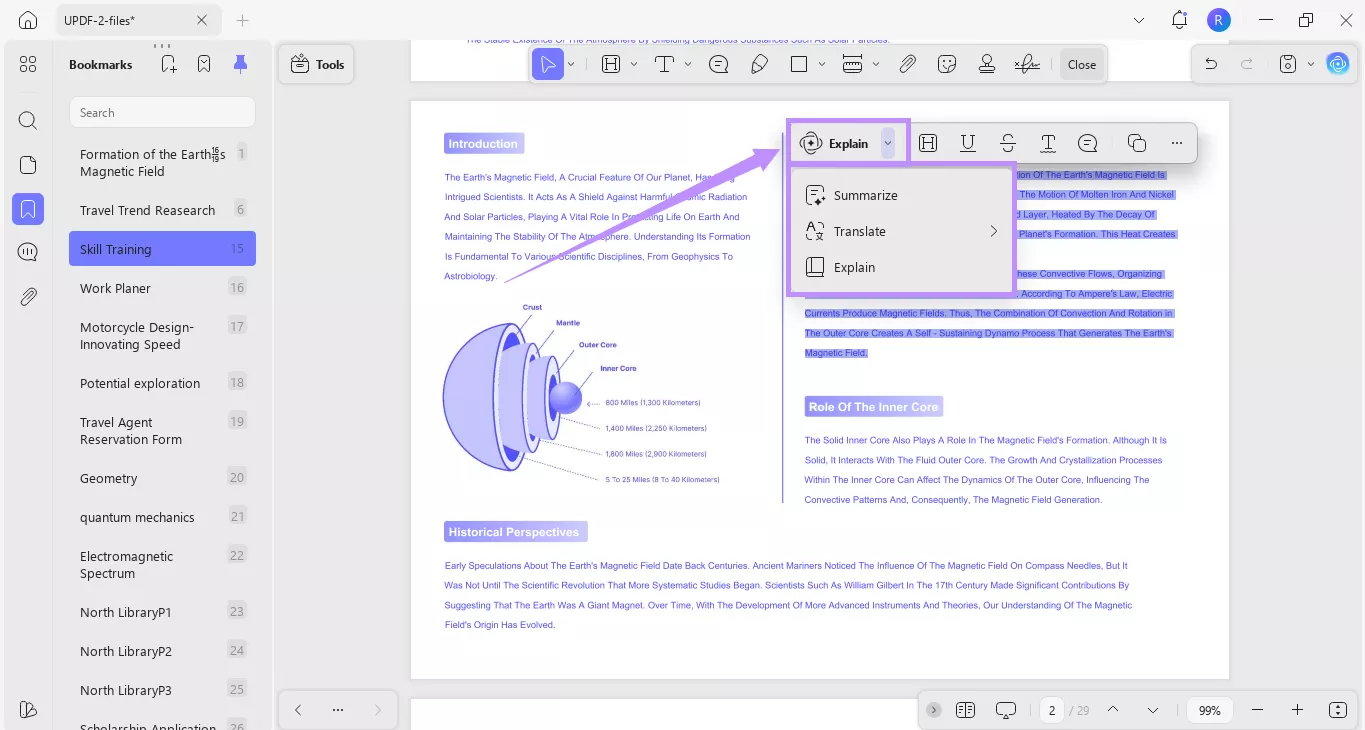Expand the Translate submenu arrow

pyautogui.click(x=994, y=231)
